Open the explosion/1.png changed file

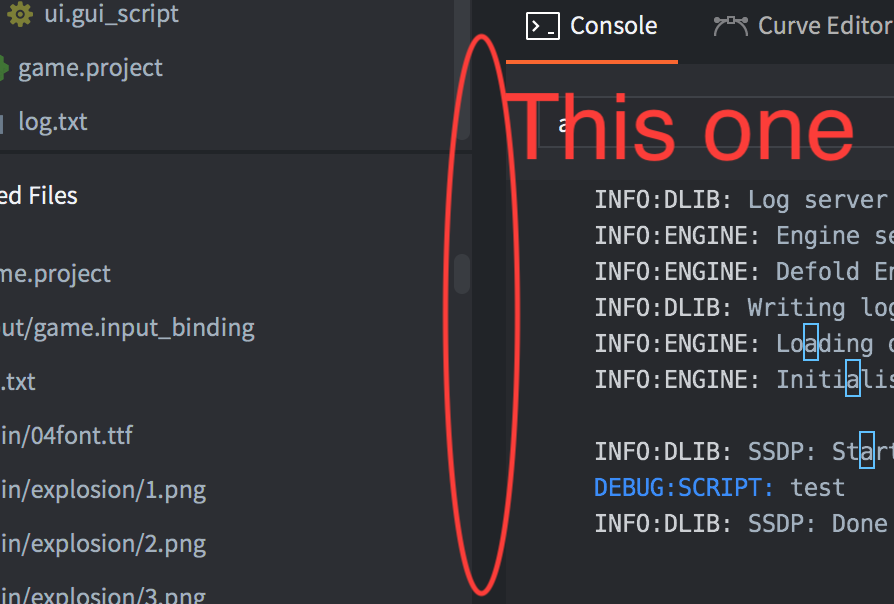103,490
